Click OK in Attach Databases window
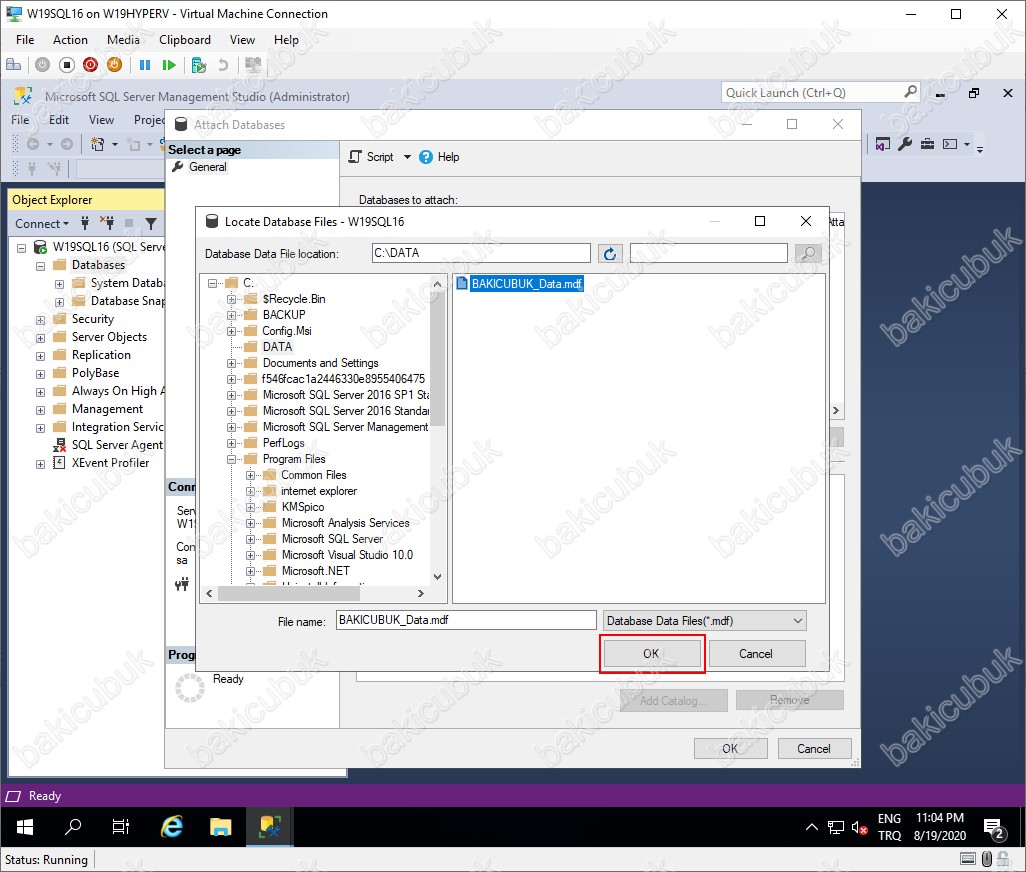Screen dimensions: 1026x872 [x=730, y=748]
